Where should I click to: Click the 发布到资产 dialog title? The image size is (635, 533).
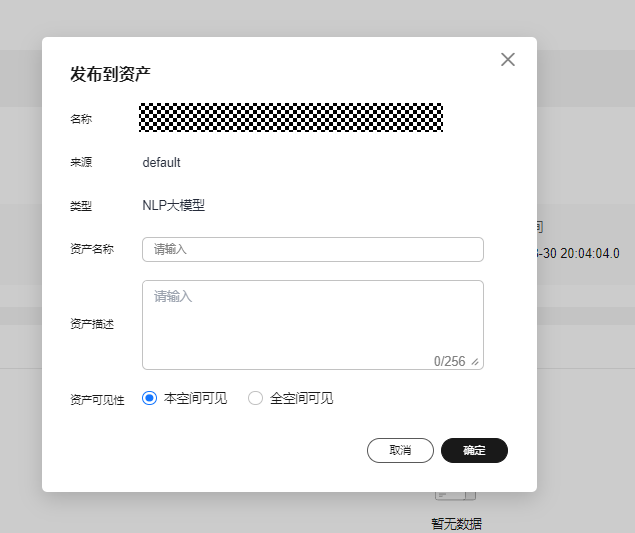tap(110, 74)
